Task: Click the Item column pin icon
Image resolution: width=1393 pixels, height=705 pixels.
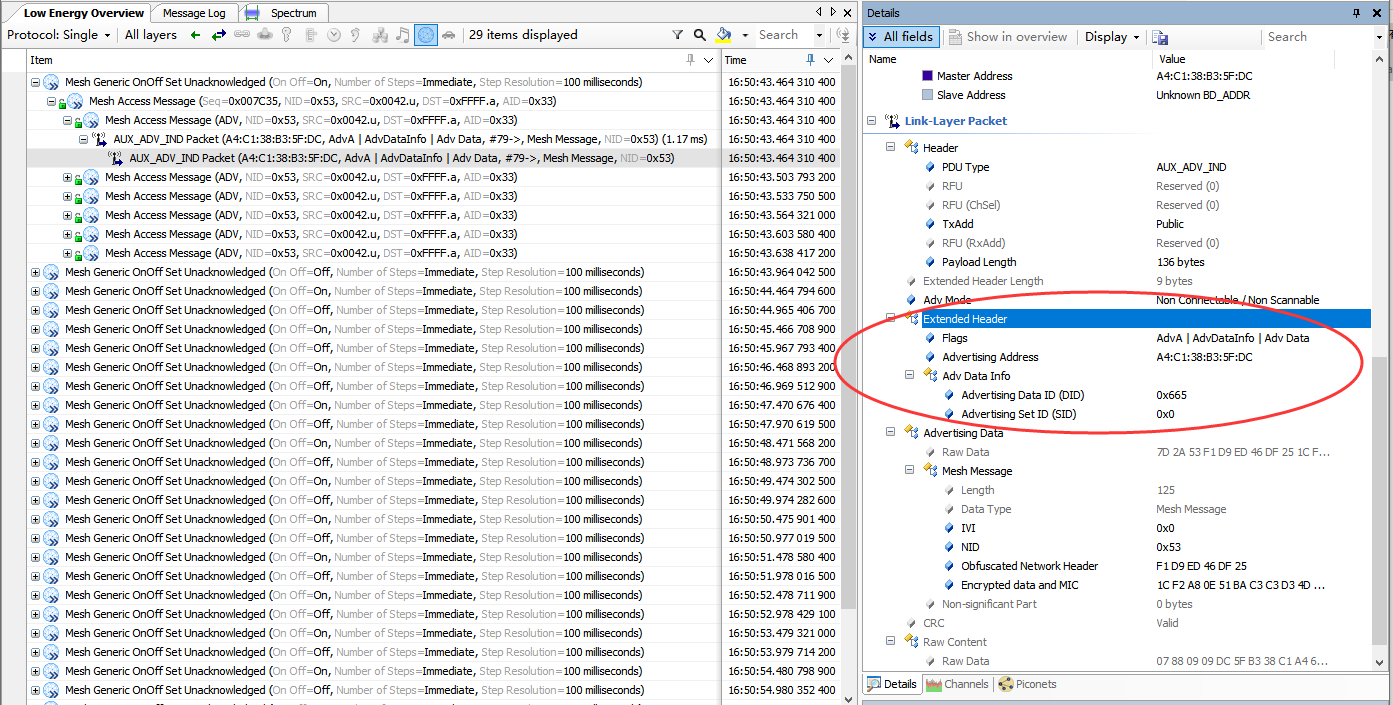Action: coord(690,60)
